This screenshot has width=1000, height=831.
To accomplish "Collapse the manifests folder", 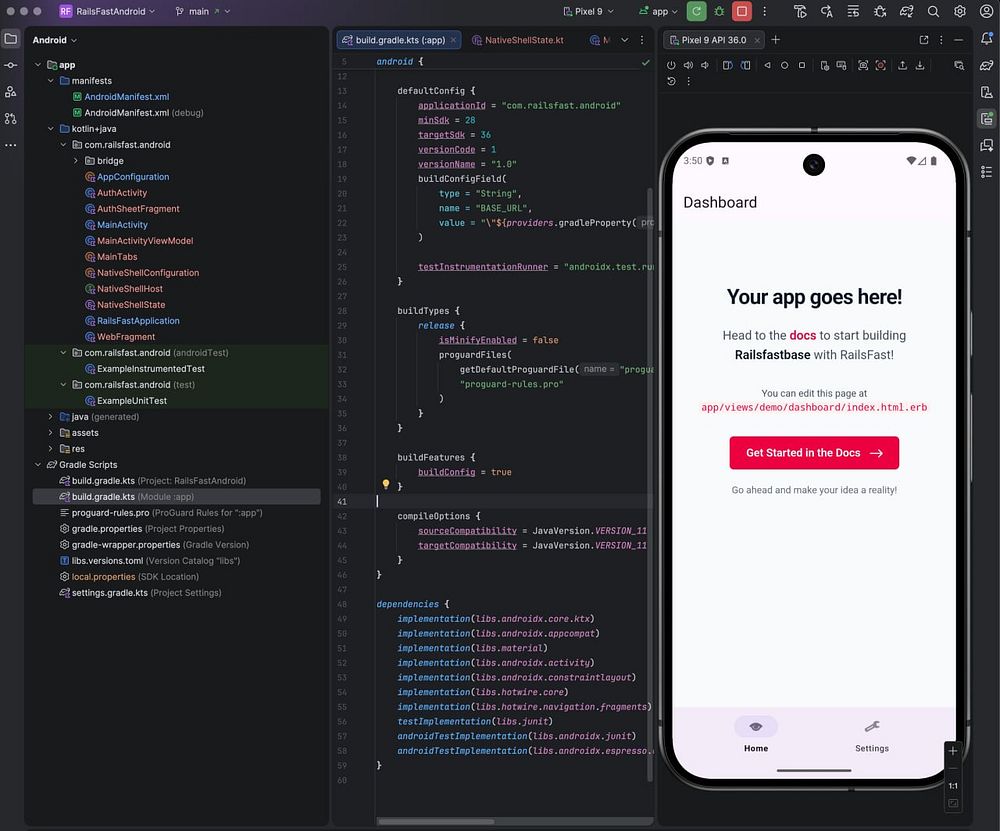I will [x=50, y=80].
